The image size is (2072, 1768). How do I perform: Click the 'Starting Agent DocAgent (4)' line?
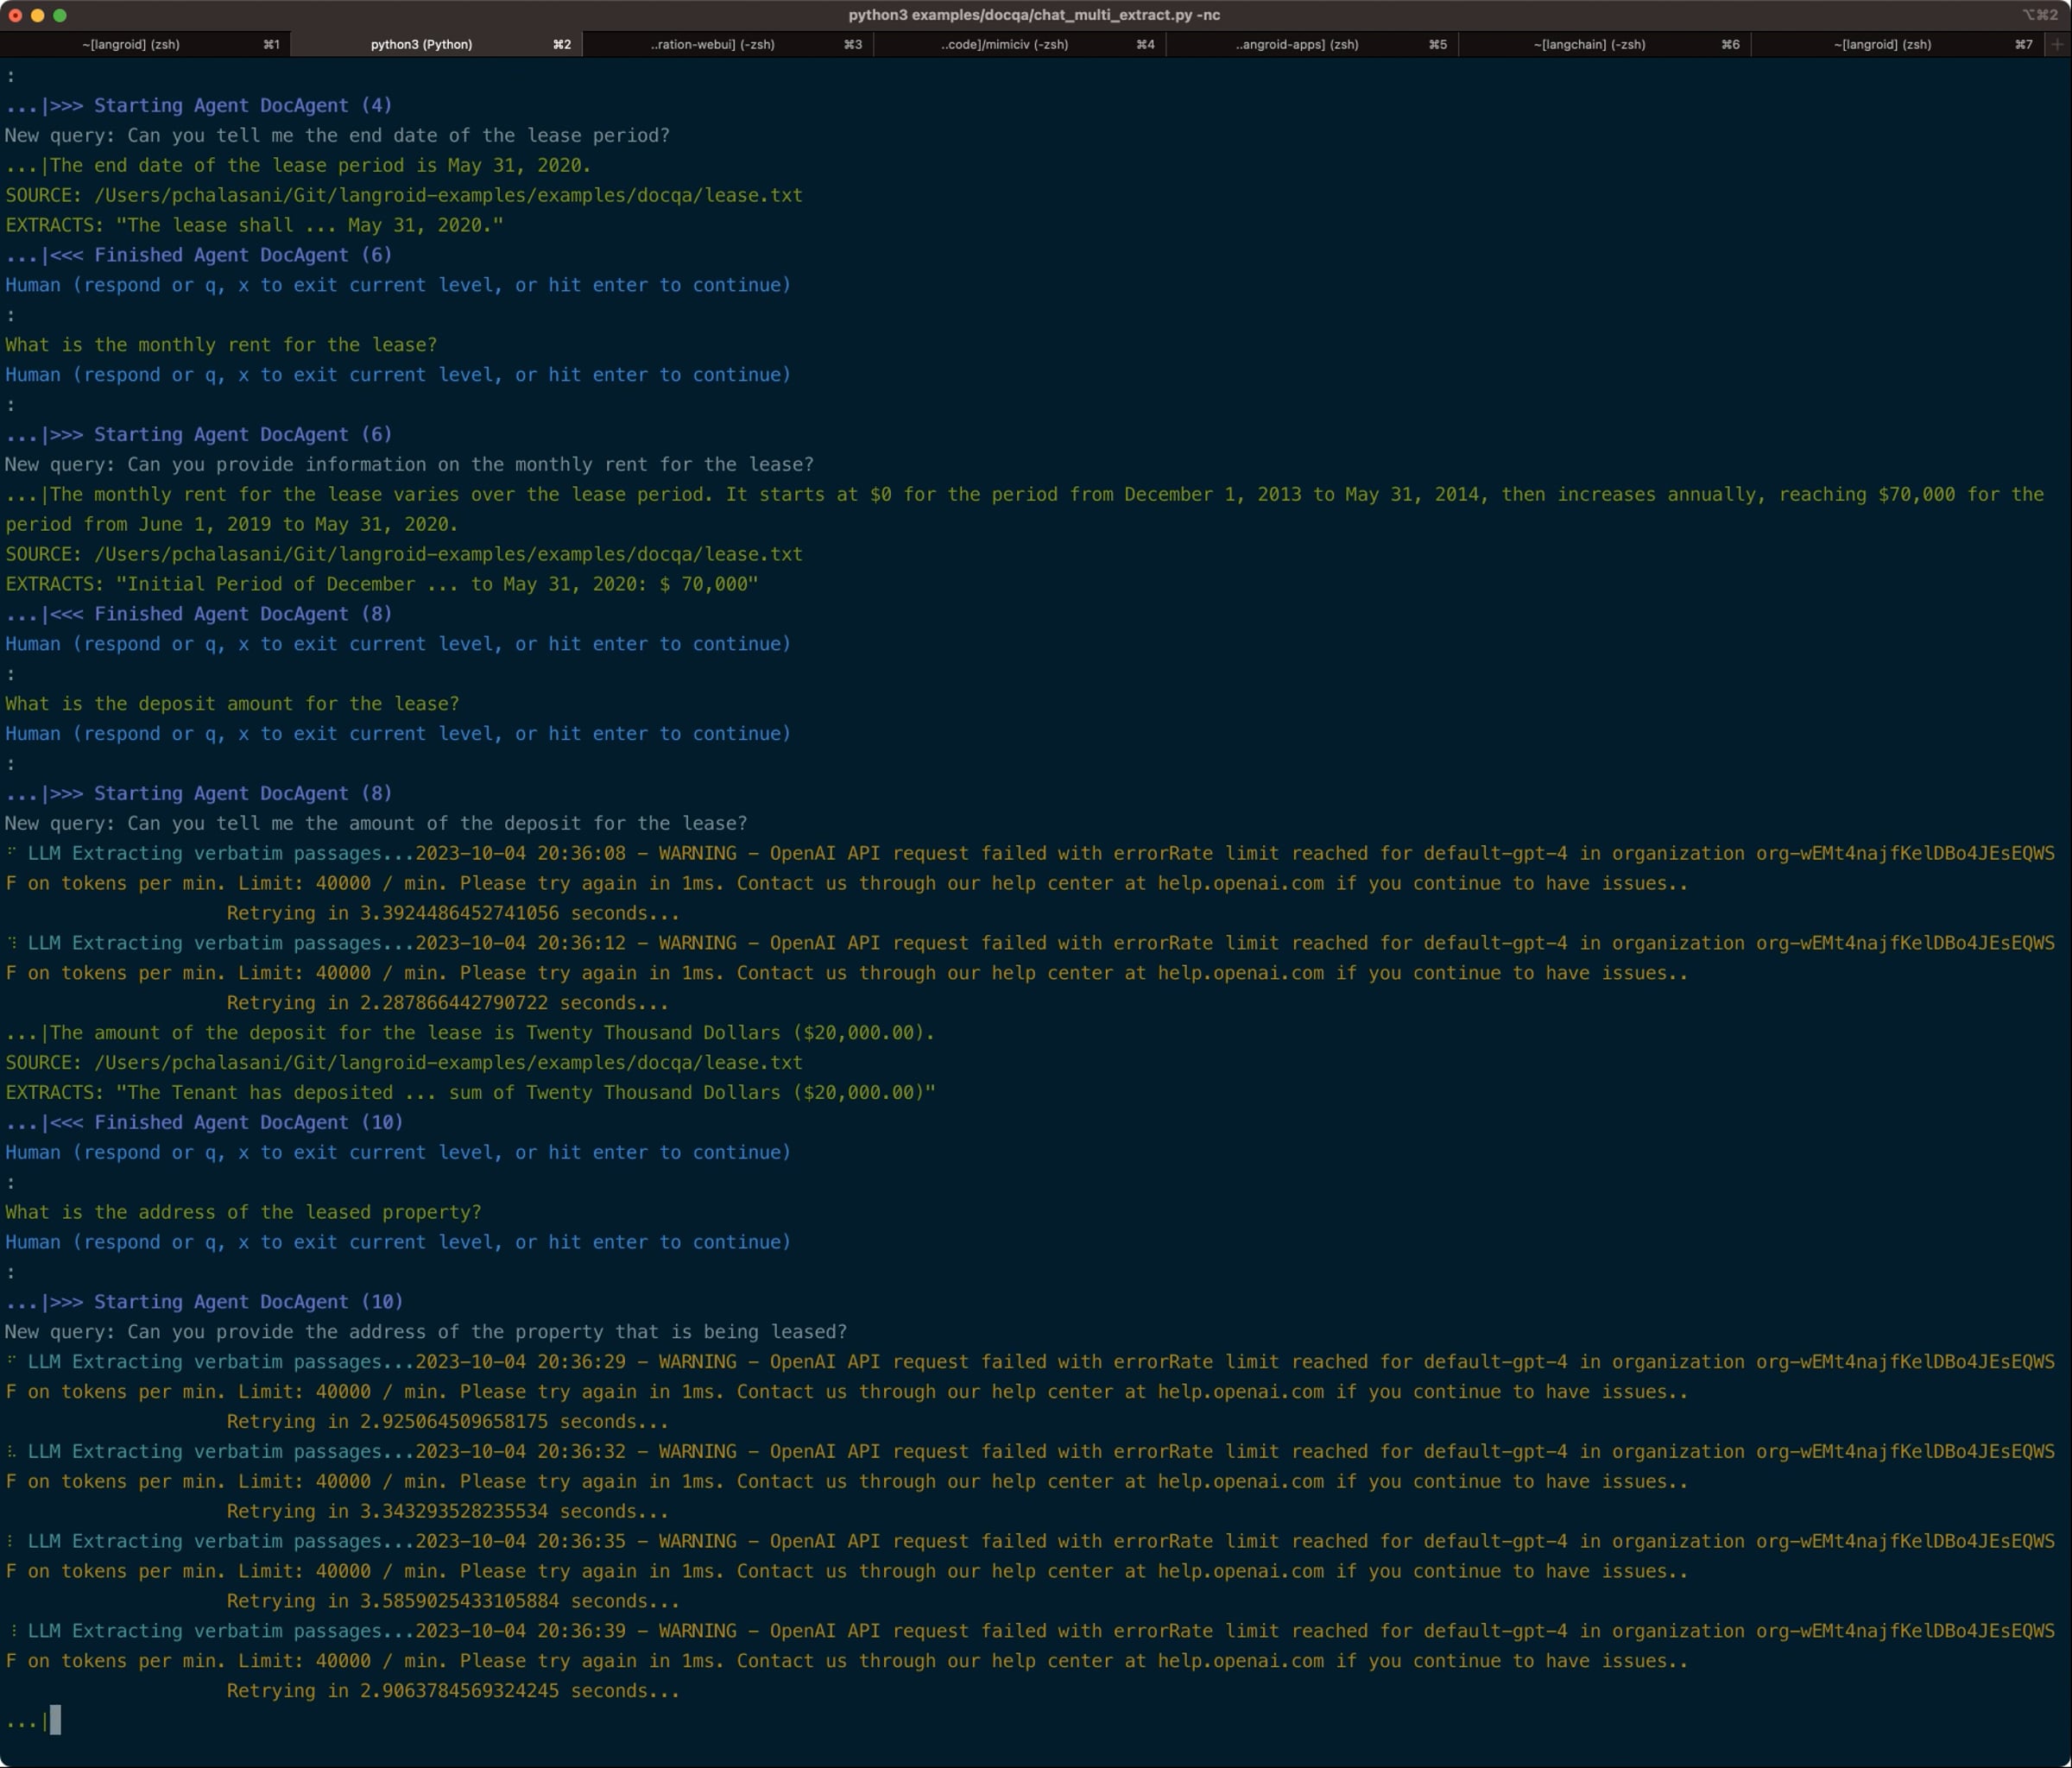(199, 105)
